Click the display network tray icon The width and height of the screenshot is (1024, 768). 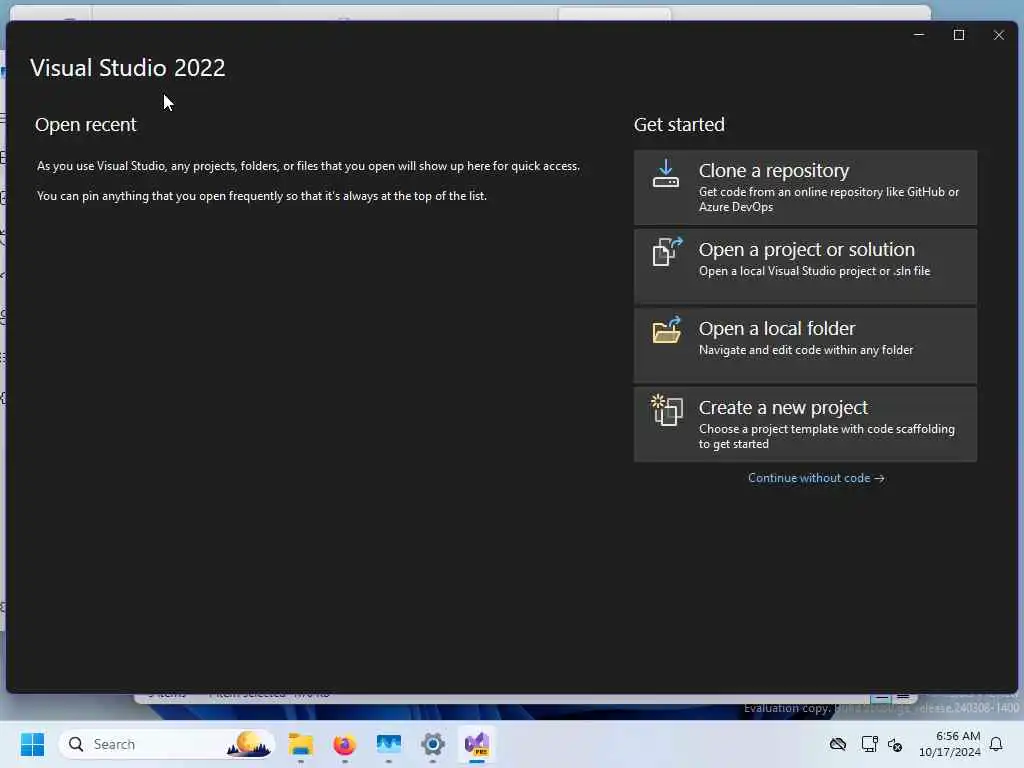coord(869,744)
